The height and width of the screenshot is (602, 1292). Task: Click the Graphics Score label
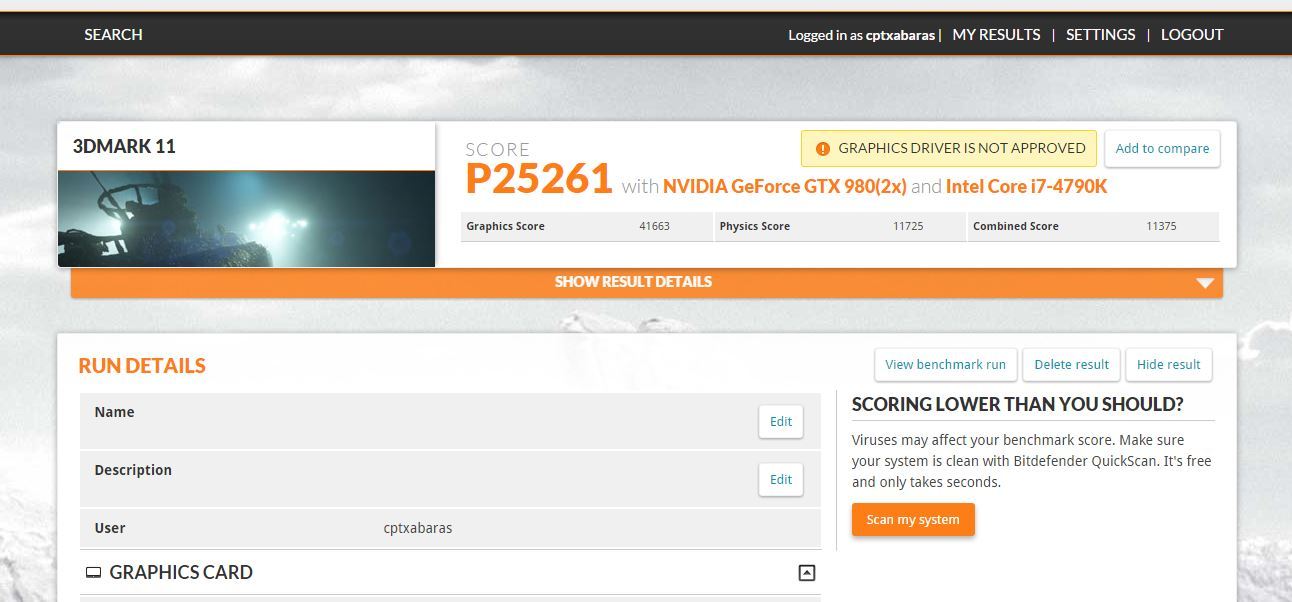505,226
